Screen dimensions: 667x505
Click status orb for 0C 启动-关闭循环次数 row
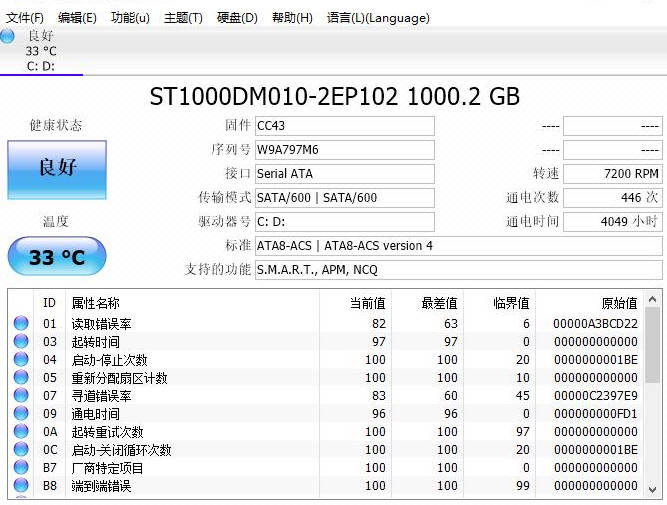click(x=21, y=450)
